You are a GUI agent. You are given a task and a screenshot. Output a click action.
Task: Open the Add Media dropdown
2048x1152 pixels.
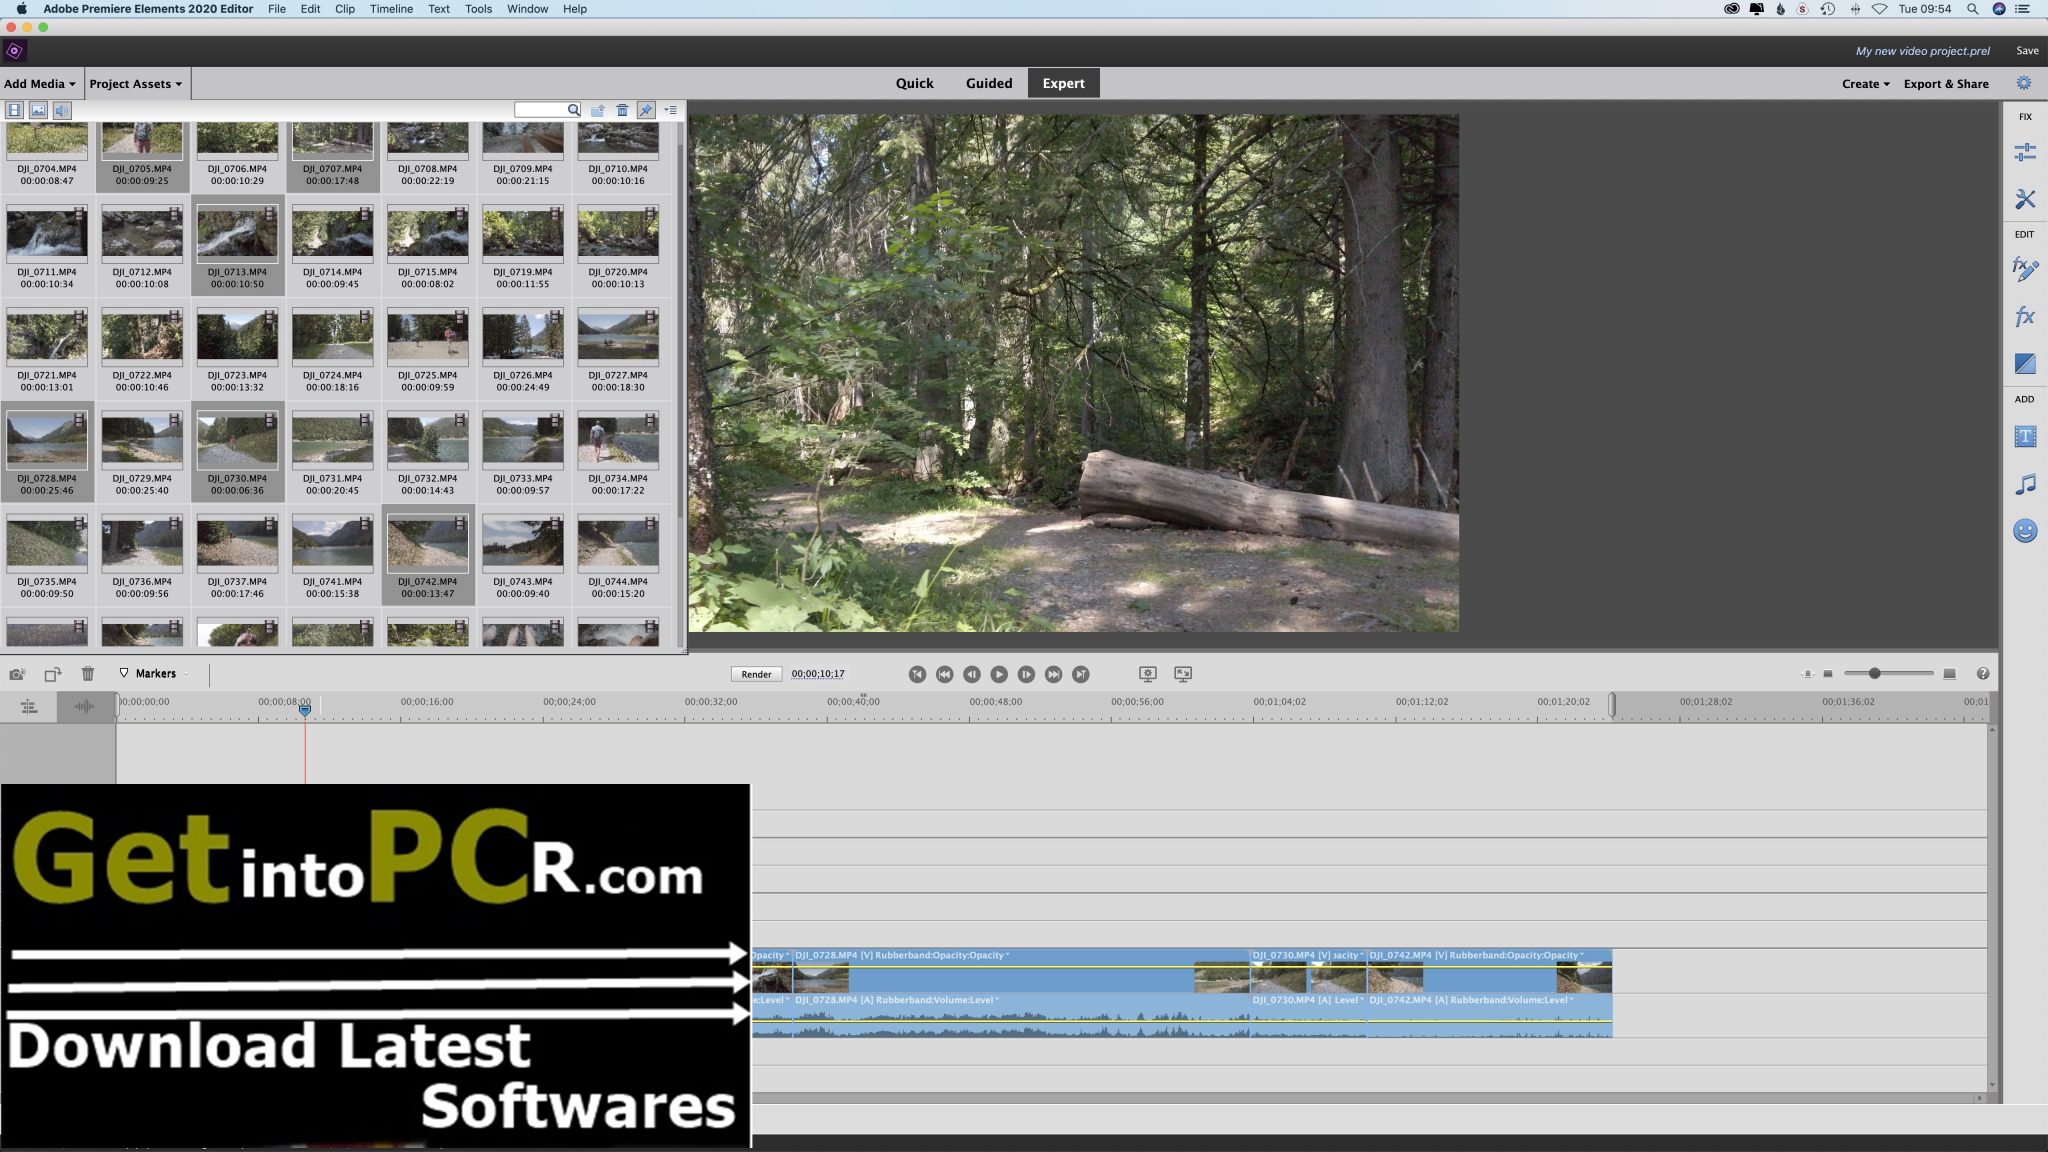(x=40, y=84)
